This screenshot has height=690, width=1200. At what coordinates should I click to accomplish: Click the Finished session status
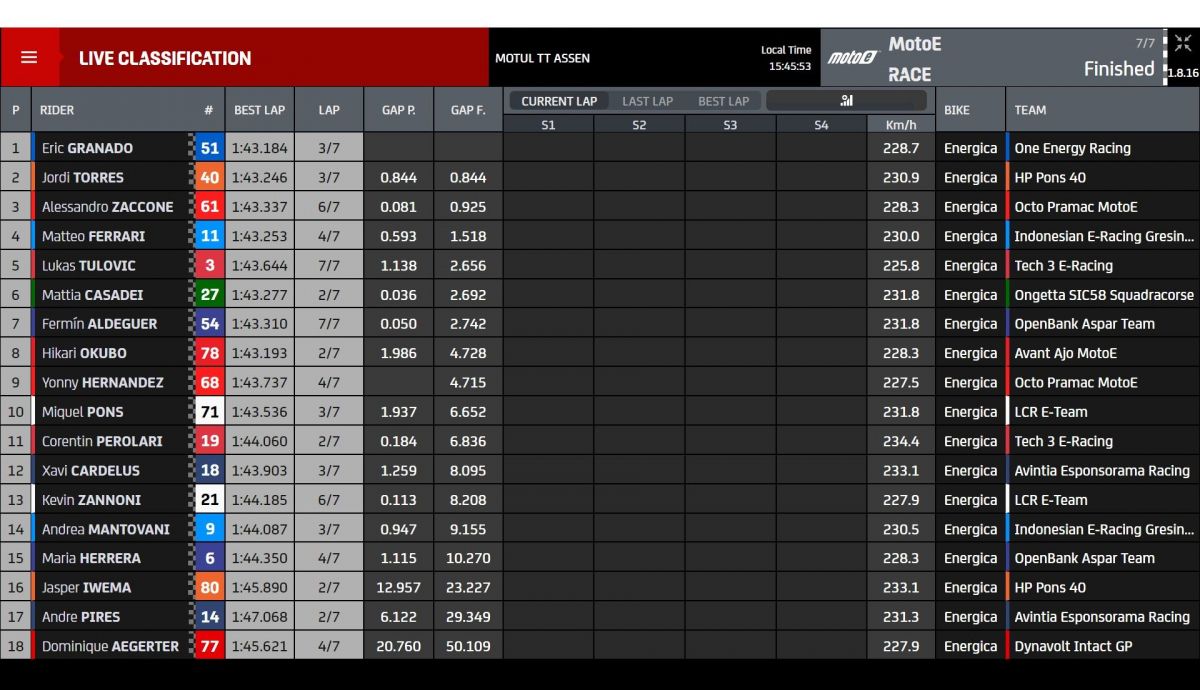(1119, 68)
